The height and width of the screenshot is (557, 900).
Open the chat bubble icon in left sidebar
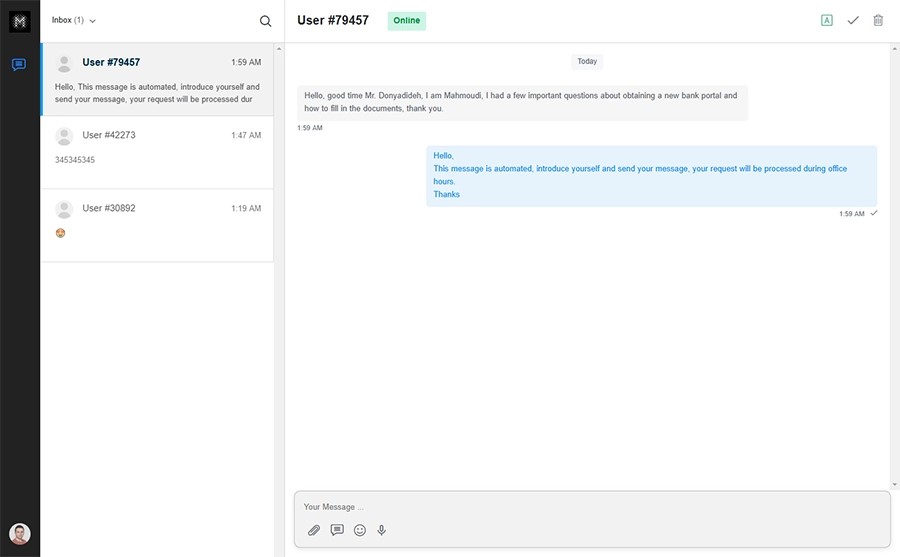19,65
